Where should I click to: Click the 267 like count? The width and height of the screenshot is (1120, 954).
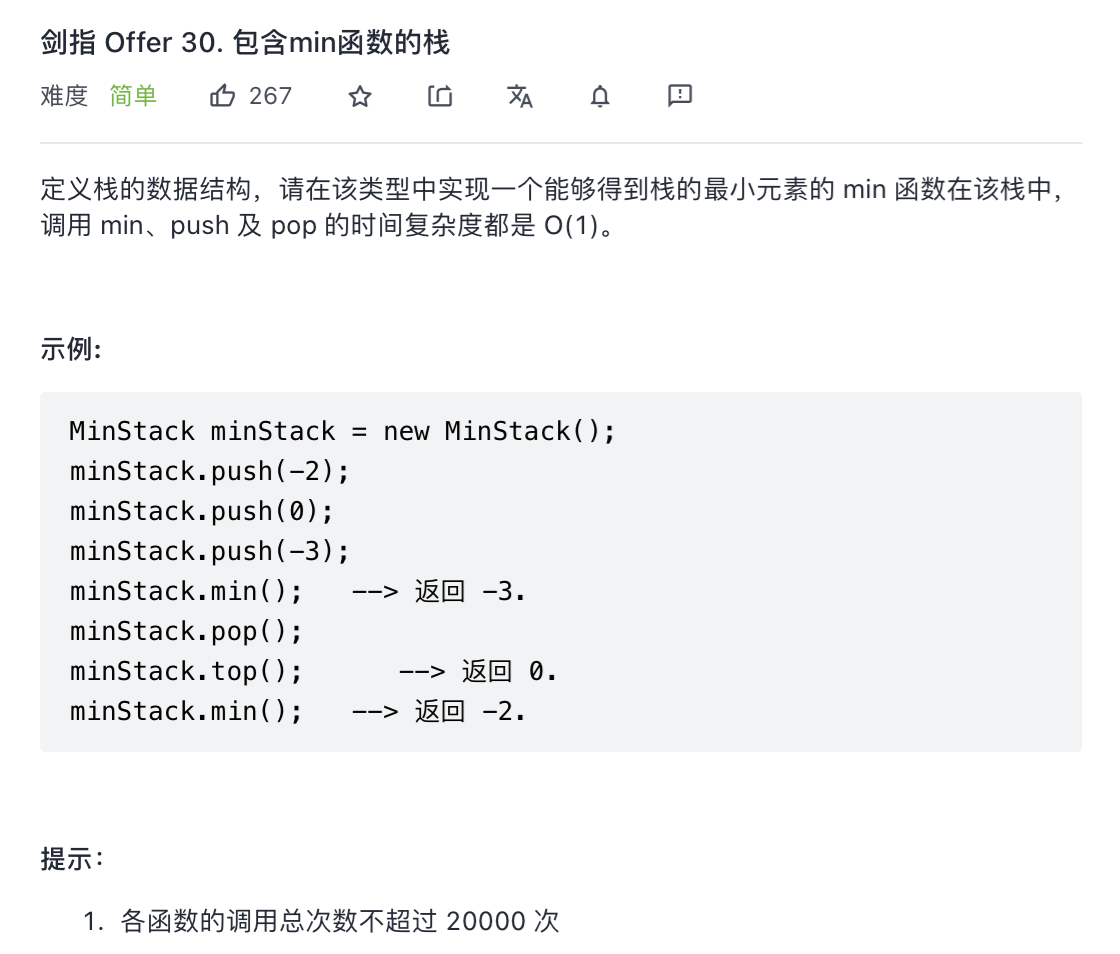270,96
